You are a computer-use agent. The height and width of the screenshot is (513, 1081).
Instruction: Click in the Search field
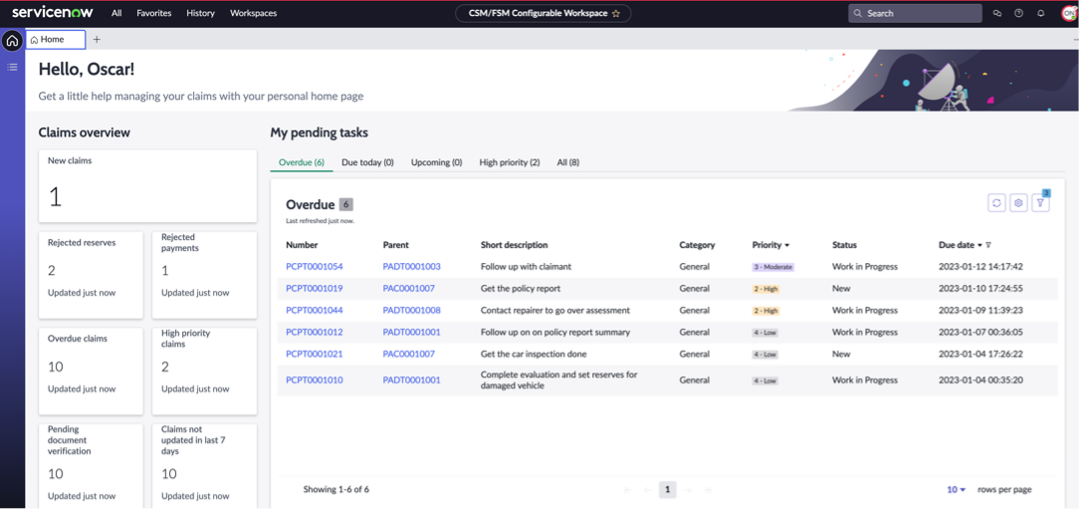(915, 13)
